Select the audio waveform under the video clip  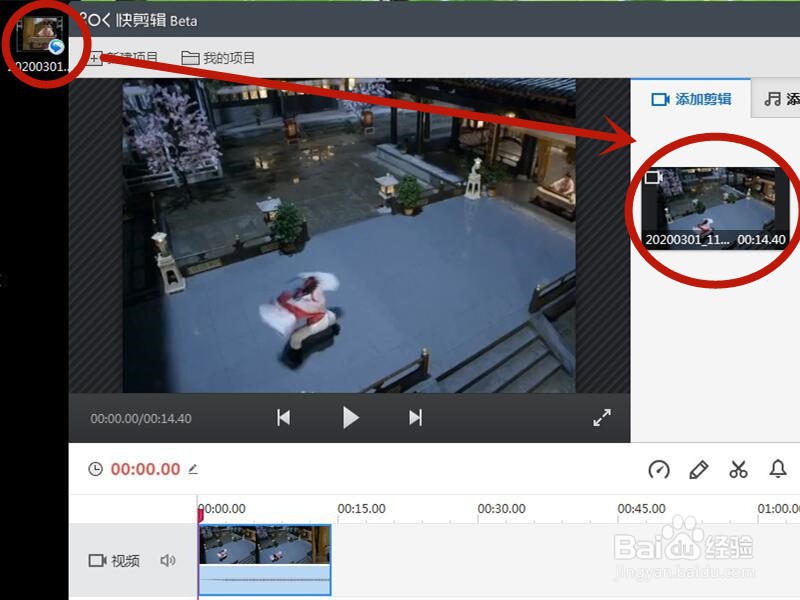point(265,580)
